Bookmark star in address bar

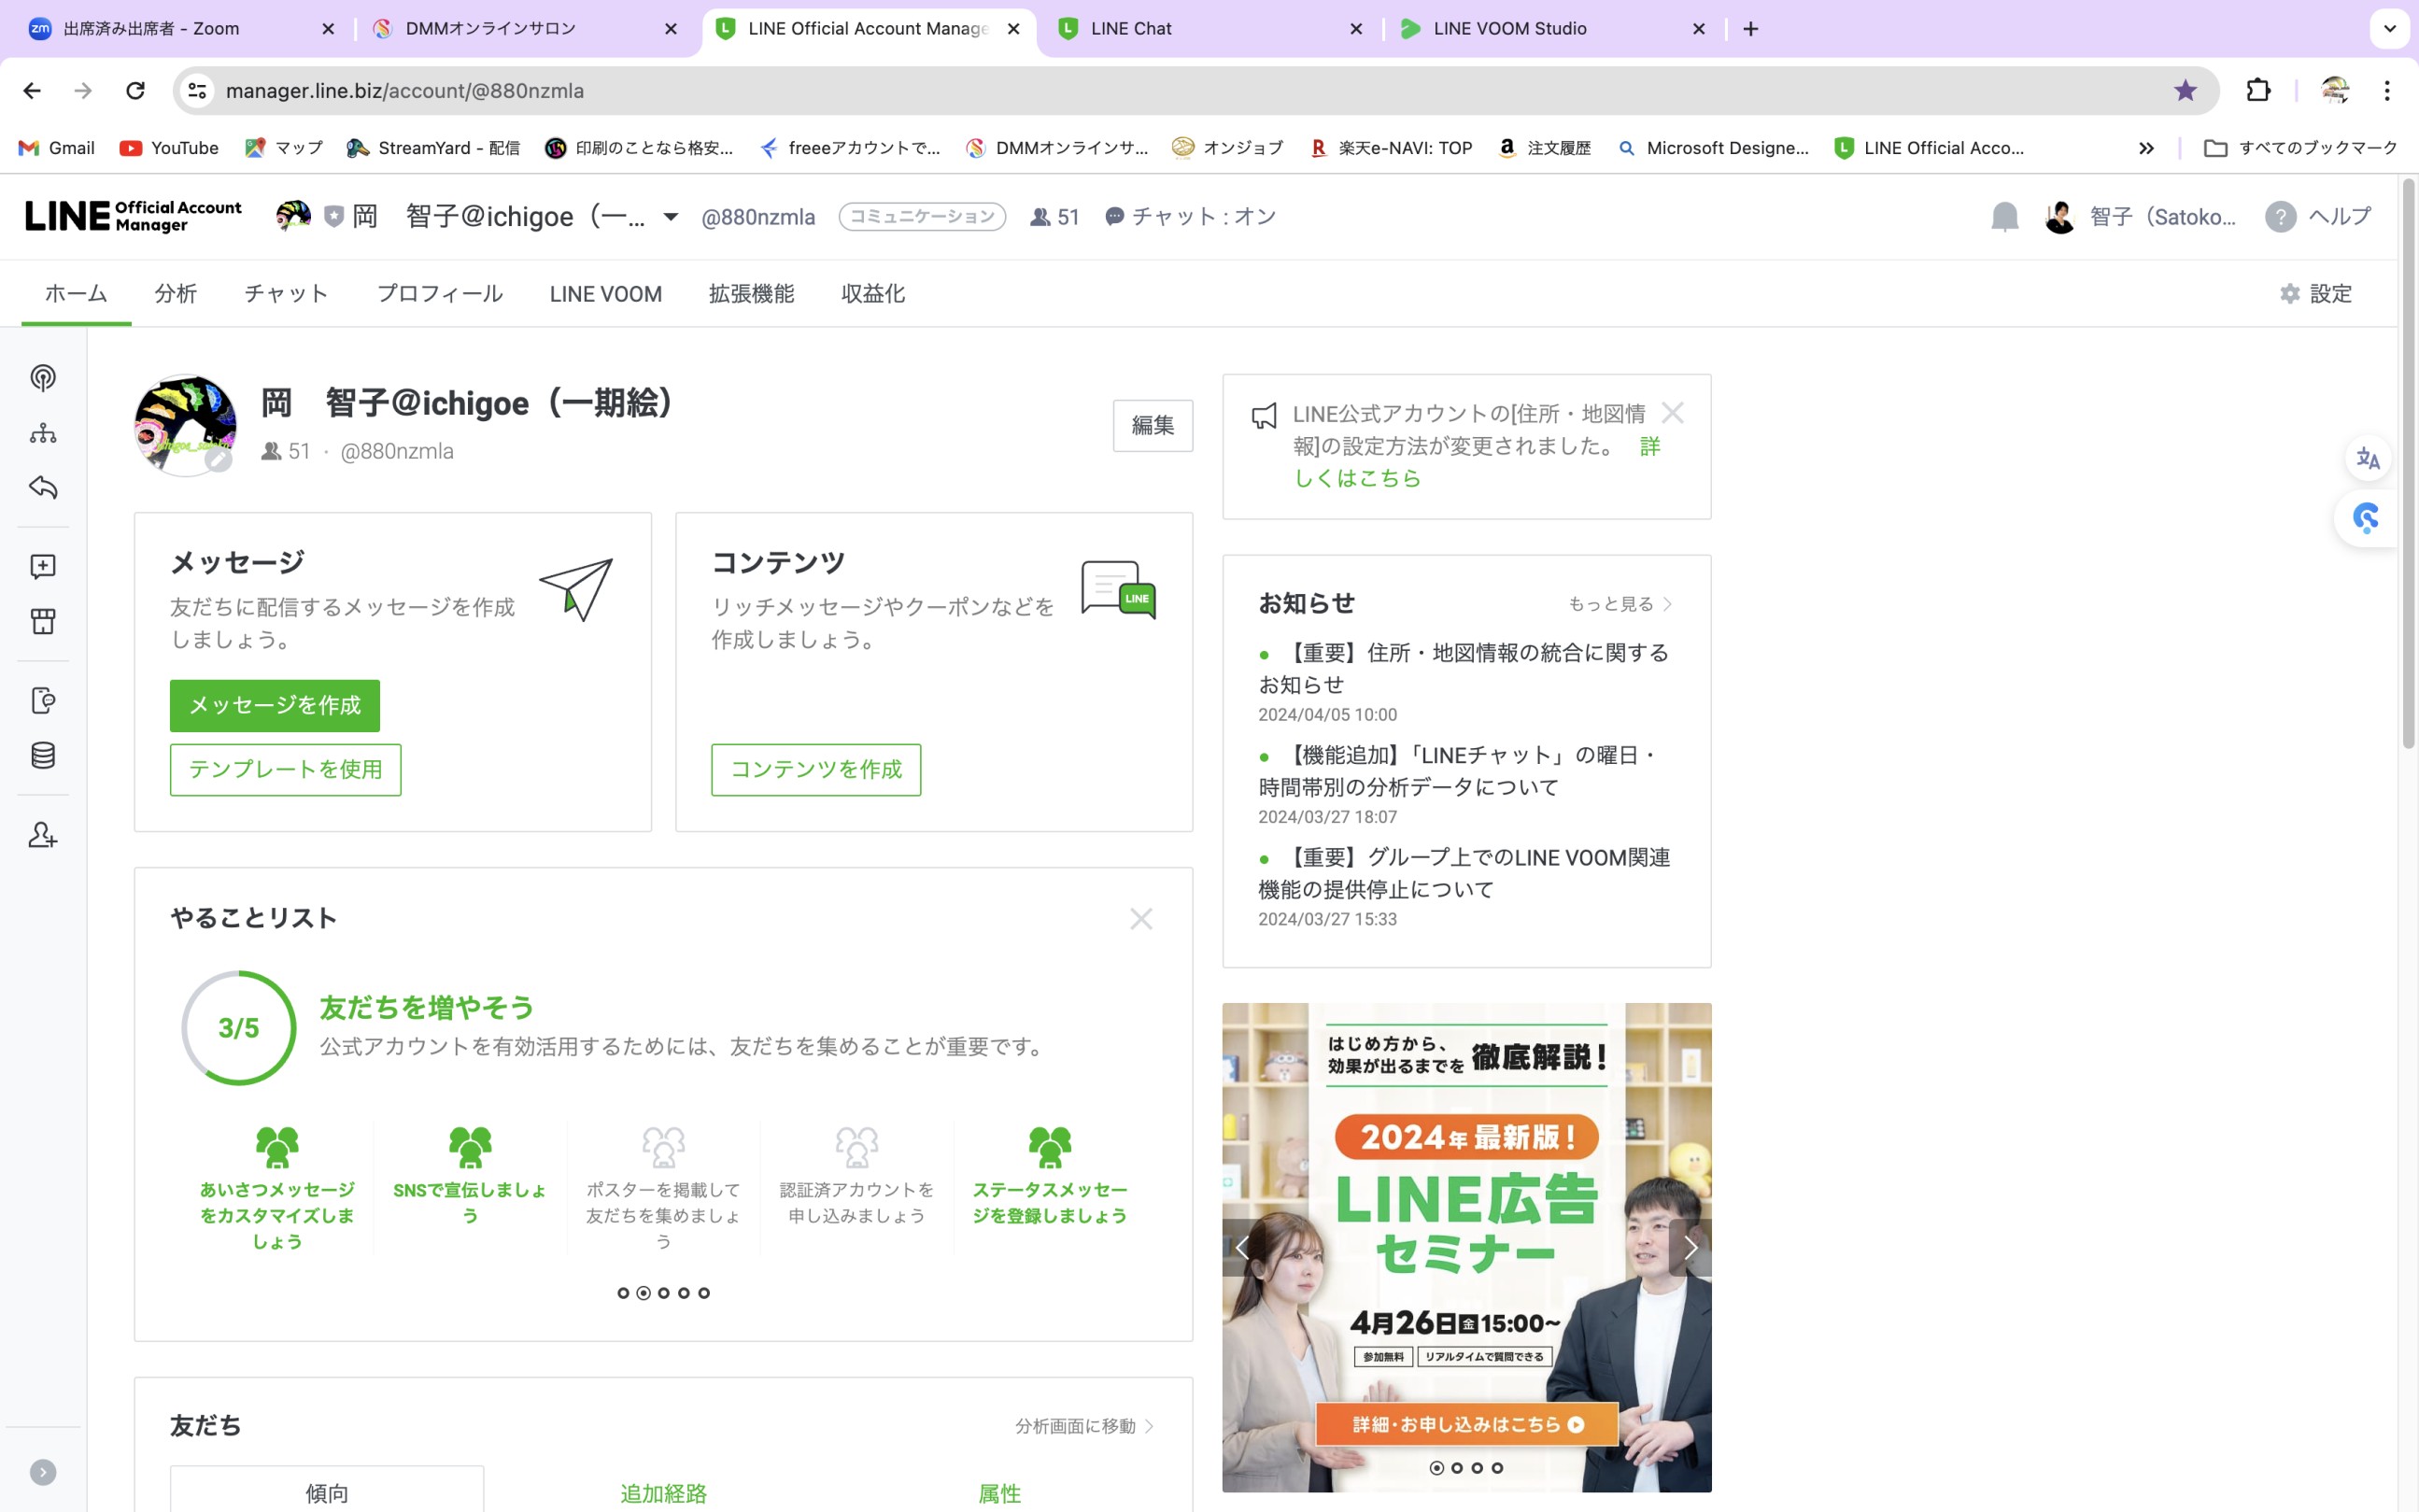pos(2185,91)
